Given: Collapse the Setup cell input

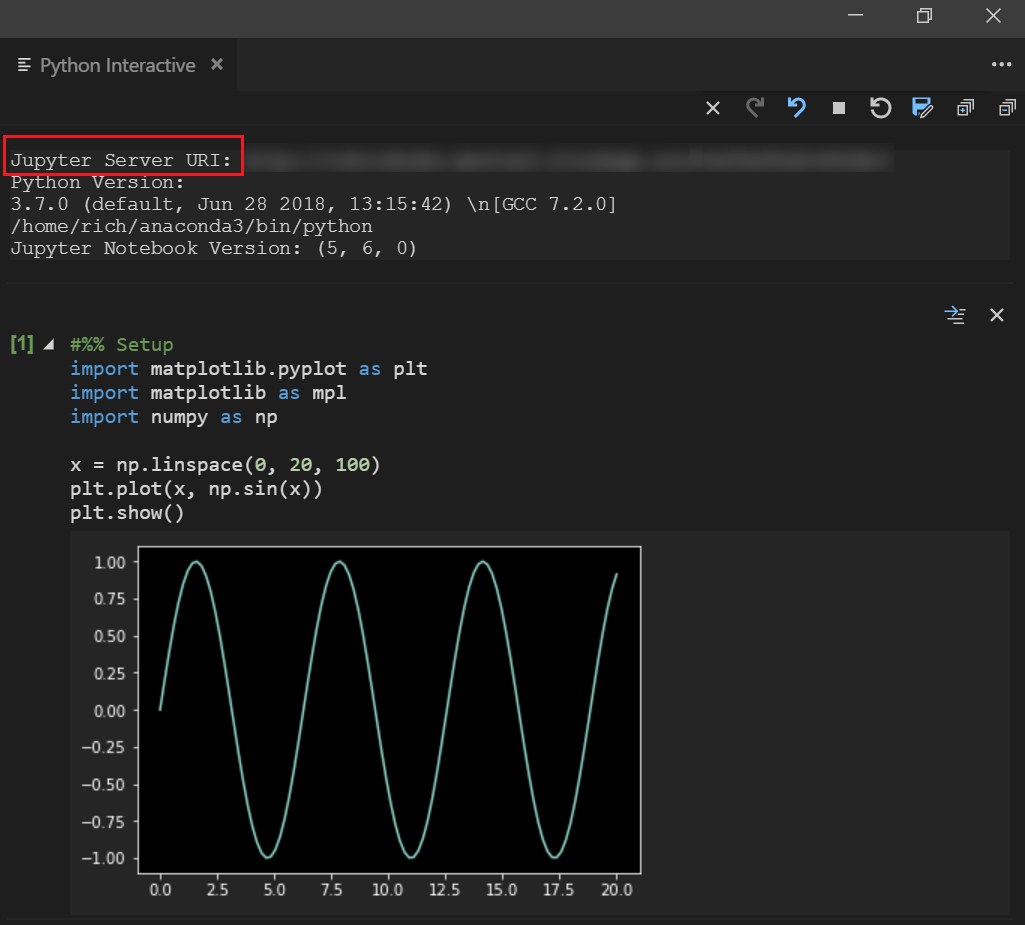Looking at the screenshot, I should point(46,343).
